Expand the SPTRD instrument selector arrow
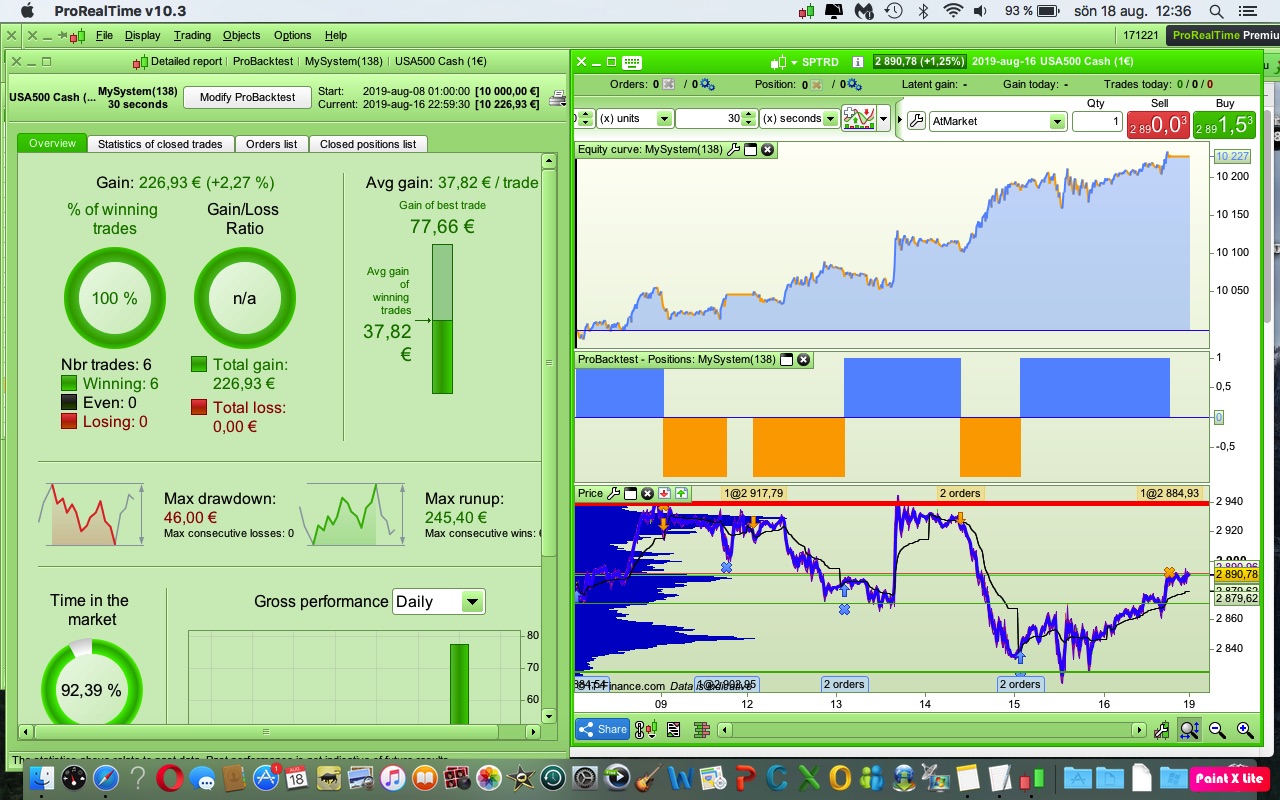Image resolution: width=1280 pixels, height=800 pixels. tap(793, 62)
